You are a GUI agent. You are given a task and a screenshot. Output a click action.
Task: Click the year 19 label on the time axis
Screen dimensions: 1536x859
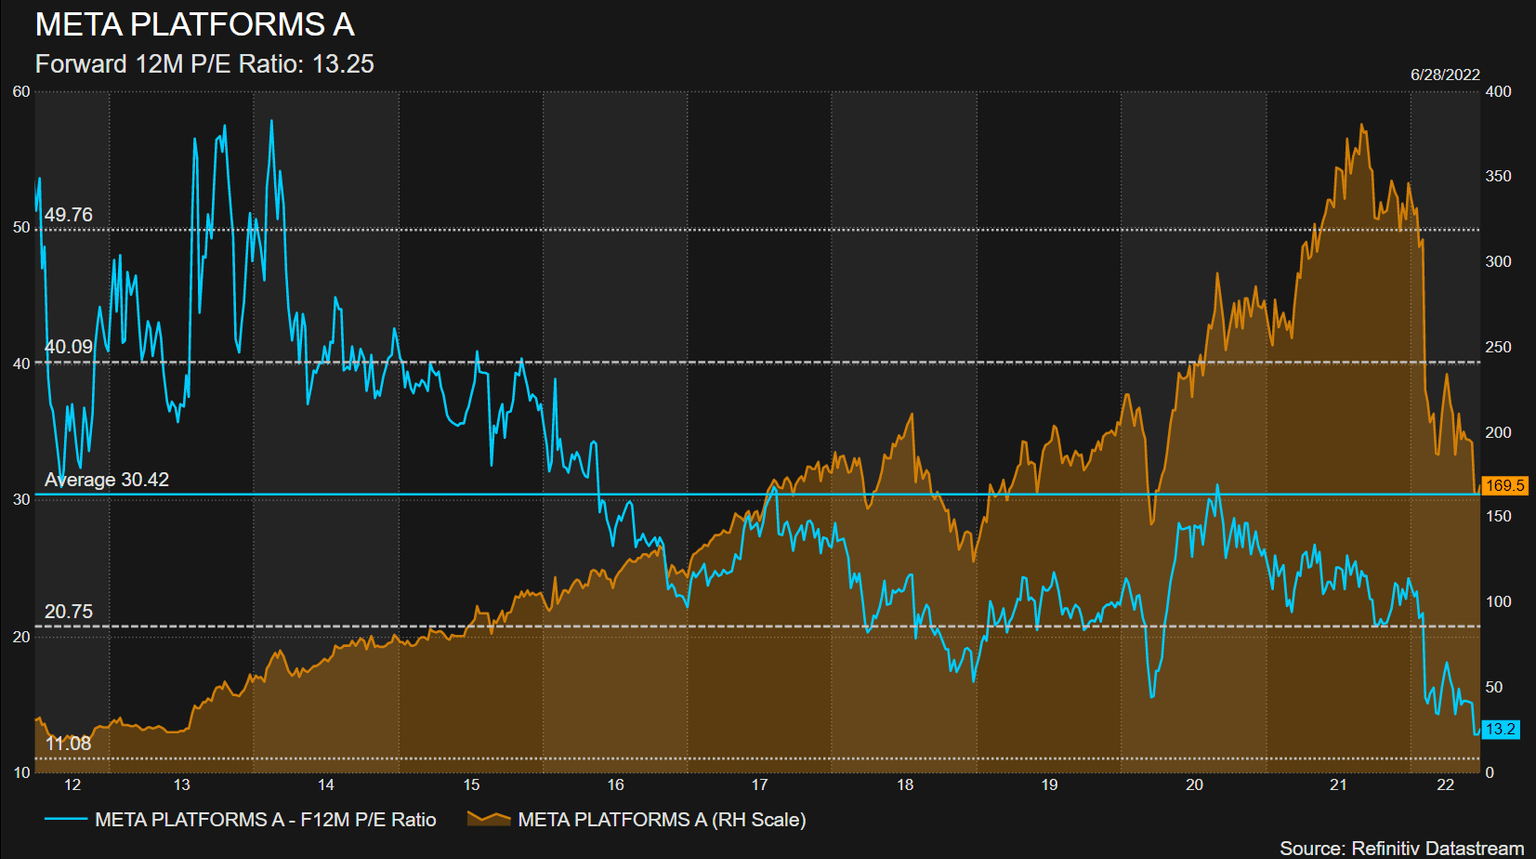pos(1049,785)
